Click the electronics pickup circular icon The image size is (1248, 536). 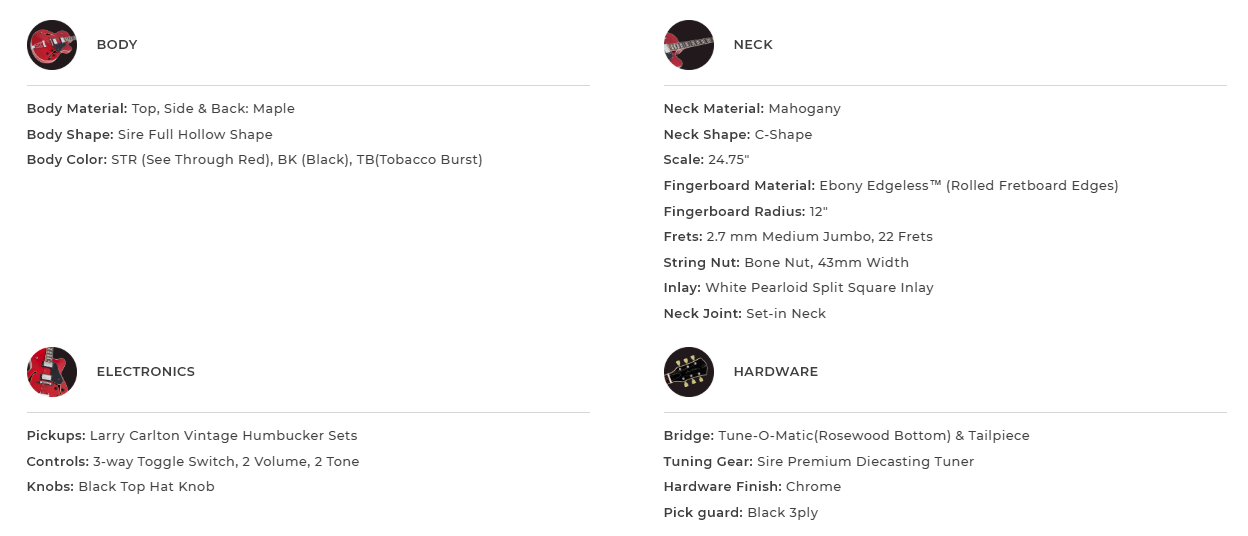pos(52,372)
